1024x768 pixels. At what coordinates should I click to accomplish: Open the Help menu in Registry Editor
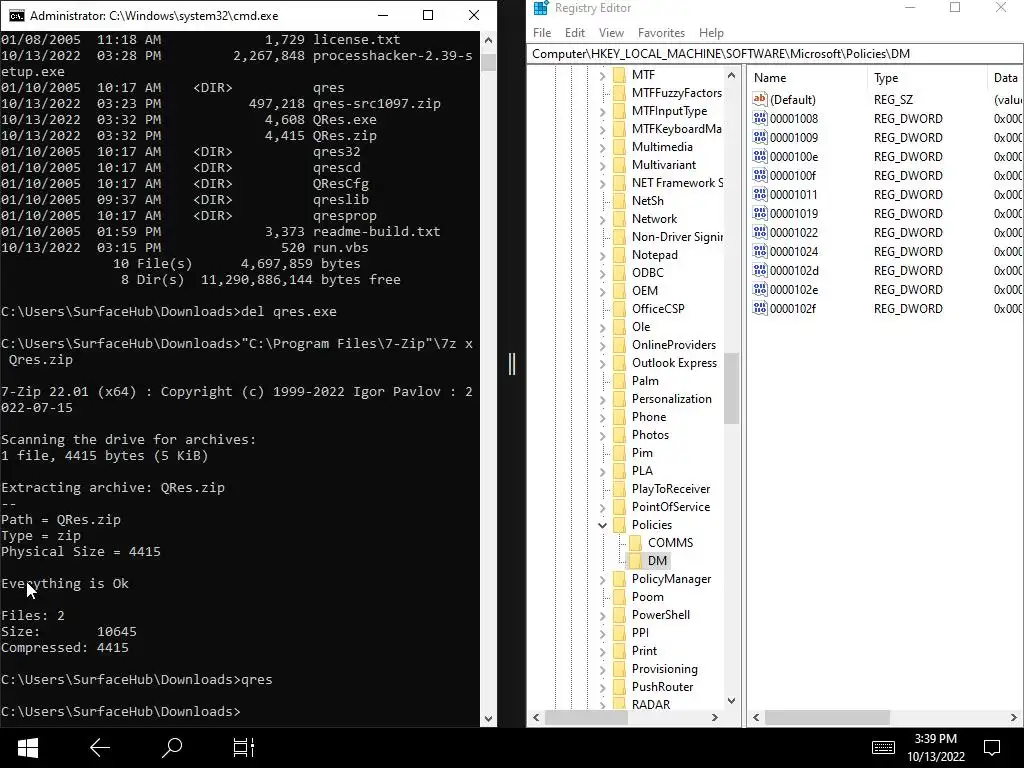pos(711,33)
